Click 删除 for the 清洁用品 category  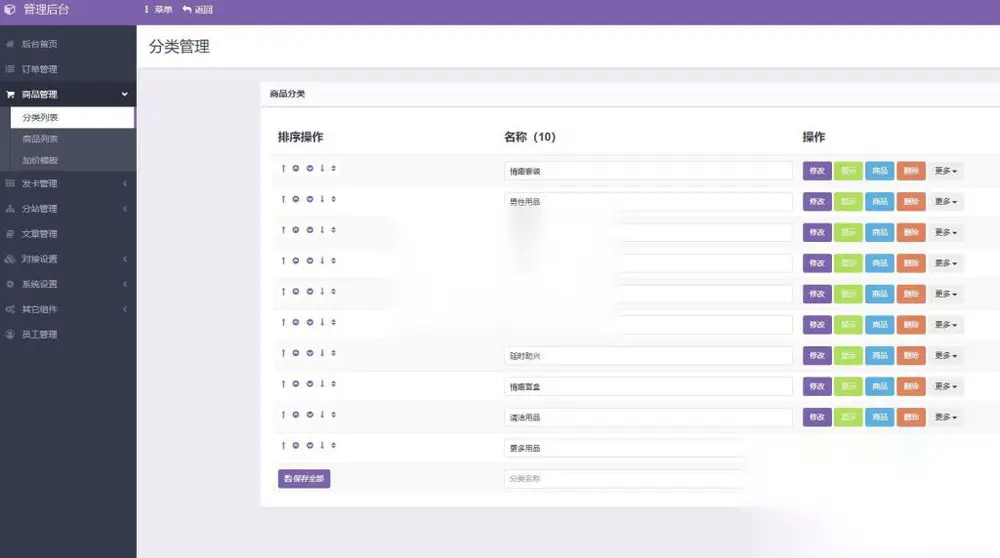pos(911,417)
